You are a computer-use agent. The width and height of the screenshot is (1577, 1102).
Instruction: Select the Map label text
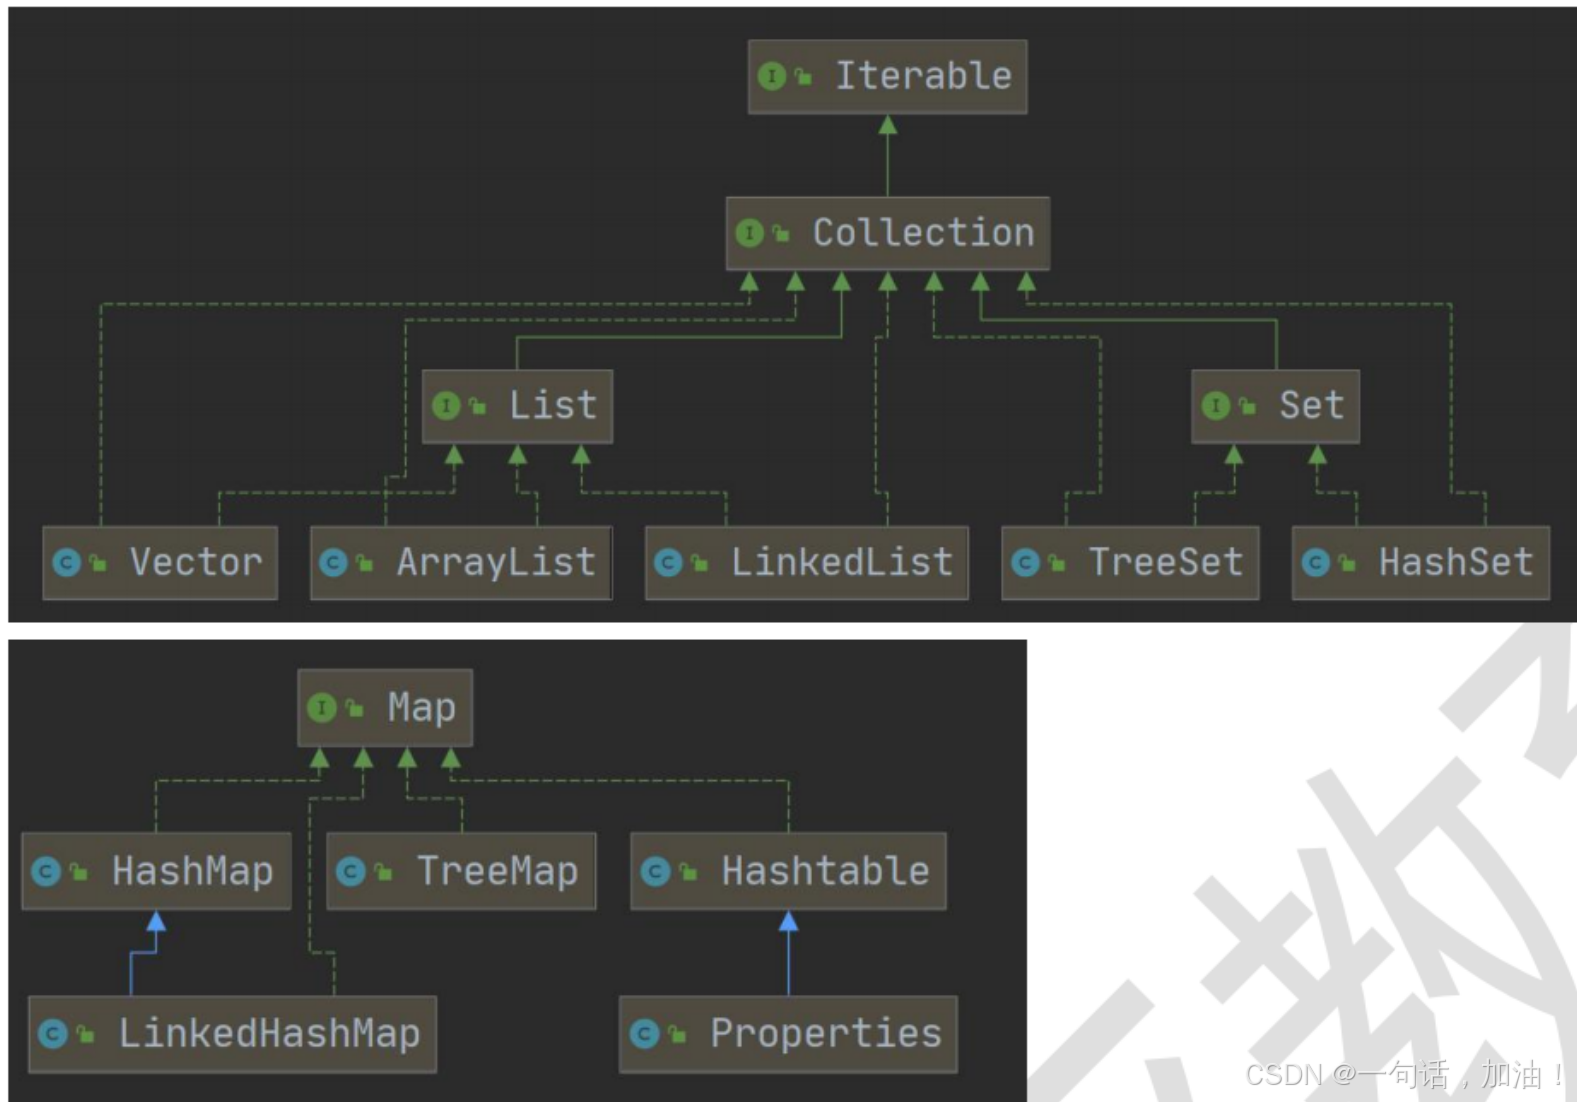coord(422,708)
